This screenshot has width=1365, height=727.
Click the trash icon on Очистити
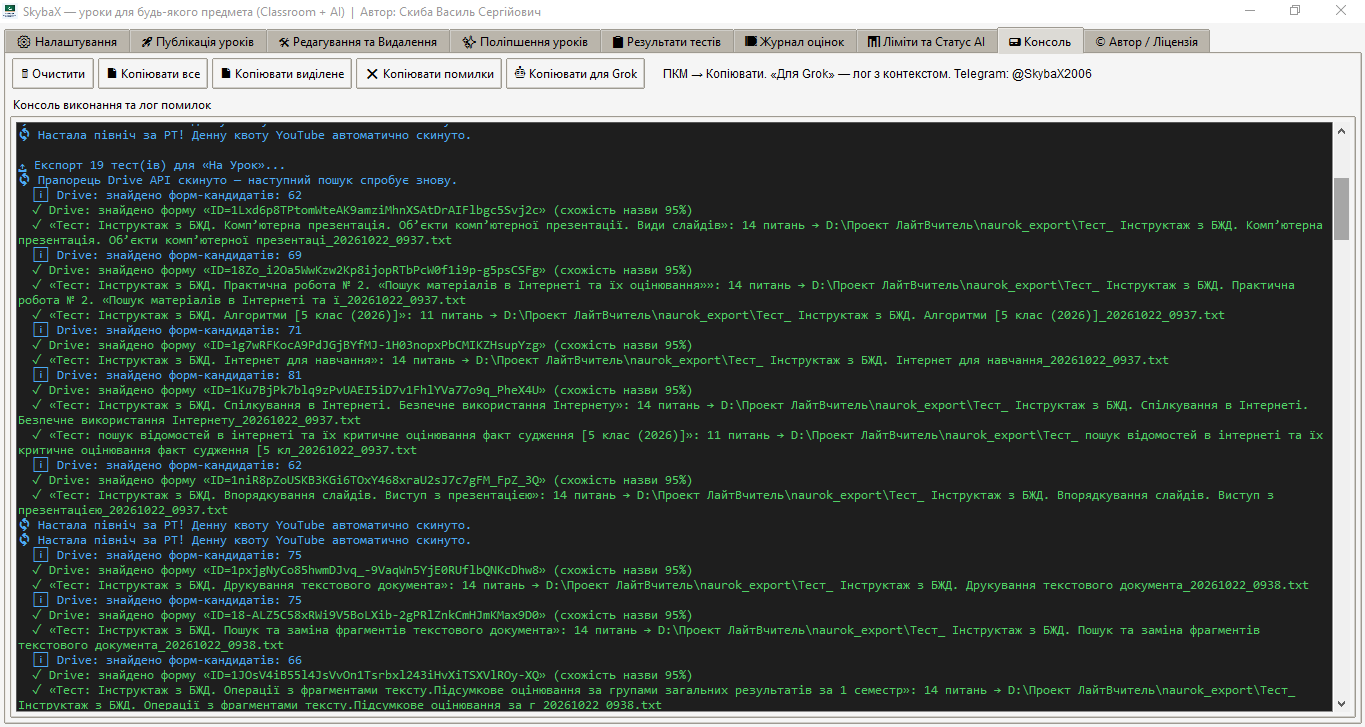tap(25, 74)
